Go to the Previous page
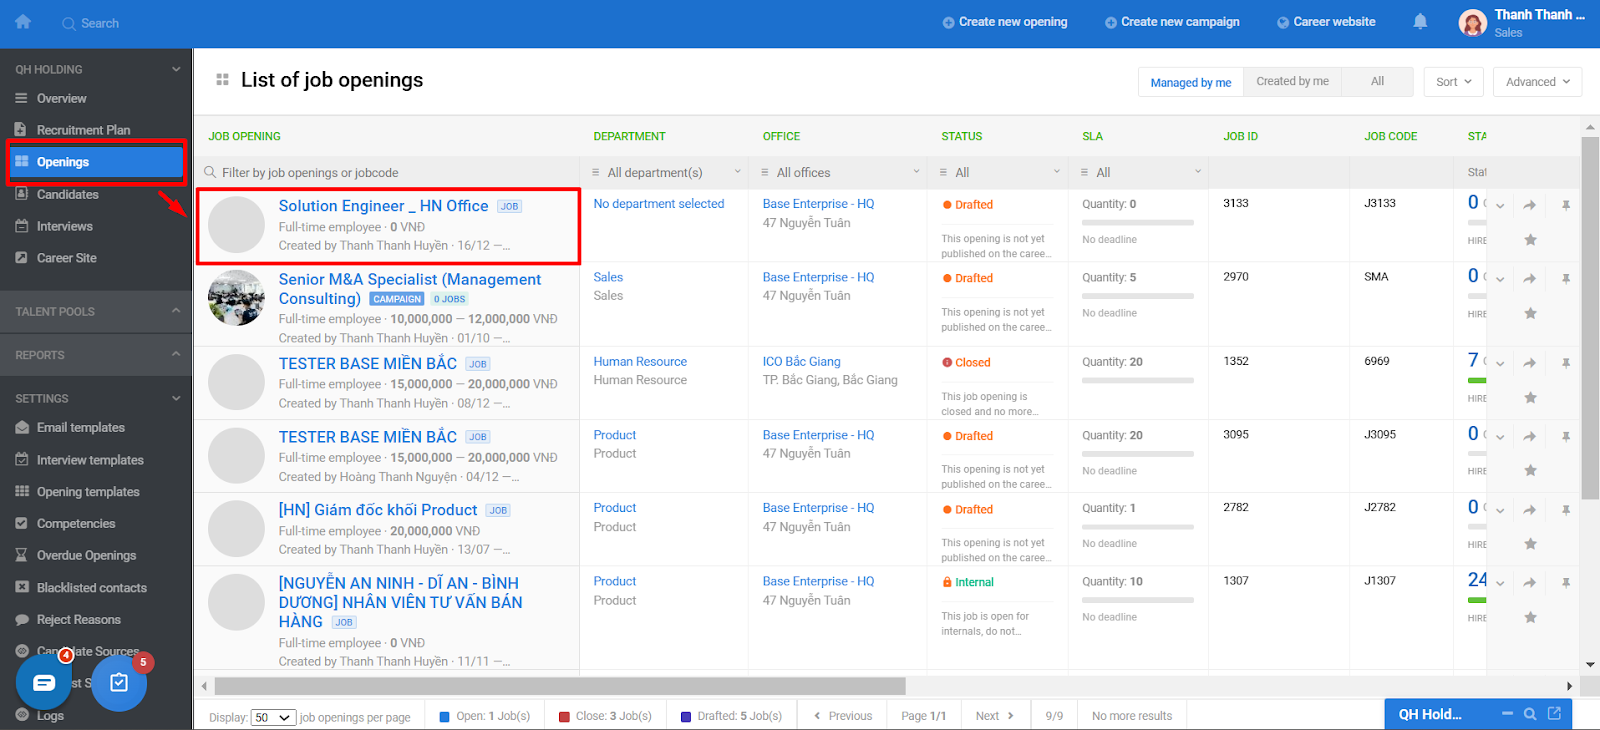Image resolution: width=1600 pixels, height=730 pixels. 843,716
